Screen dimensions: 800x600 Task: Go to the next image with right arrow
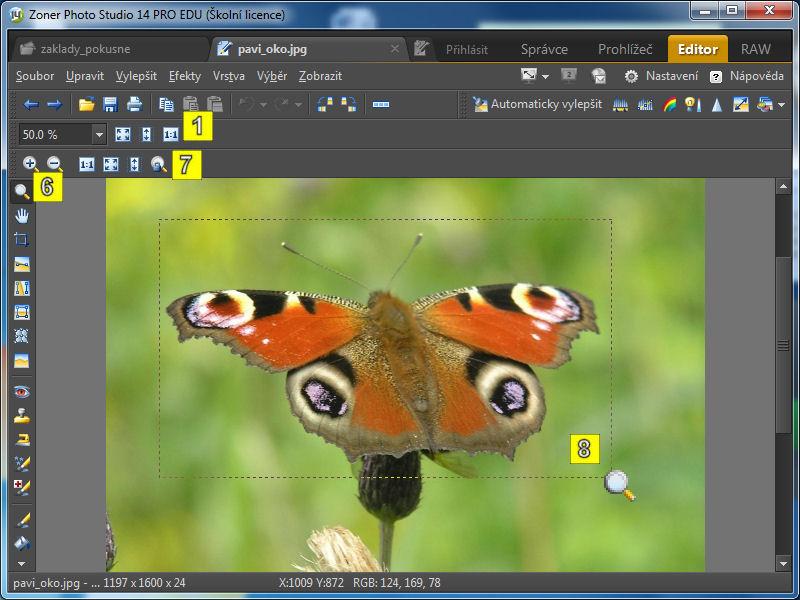point(55,105)
